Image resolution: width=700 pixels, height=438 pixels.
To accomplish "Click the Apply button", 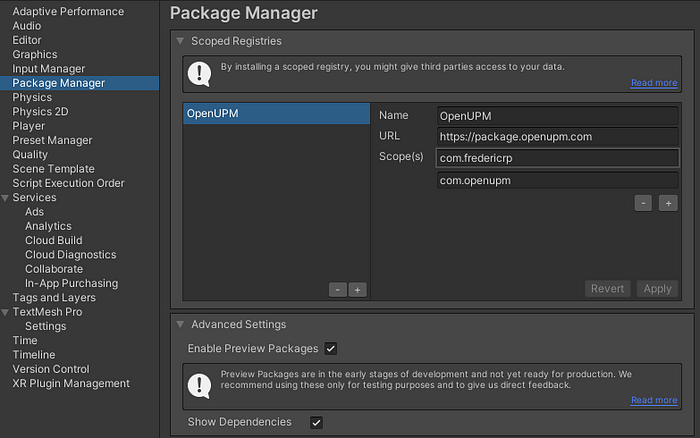I will pos(657,288).
